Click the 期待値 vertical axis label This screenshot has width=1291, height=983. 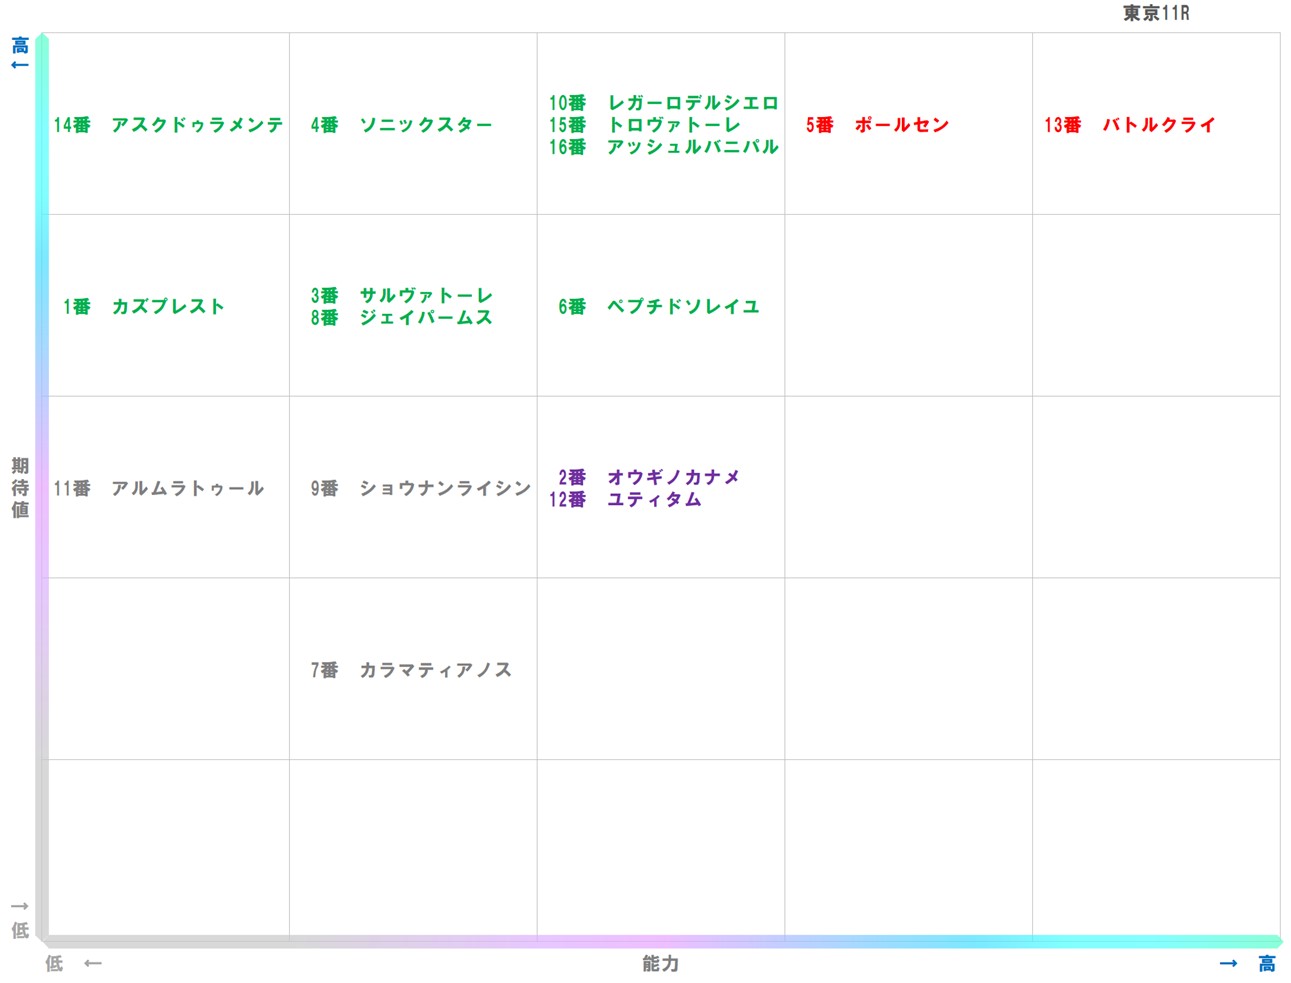[x=18, y=489]
